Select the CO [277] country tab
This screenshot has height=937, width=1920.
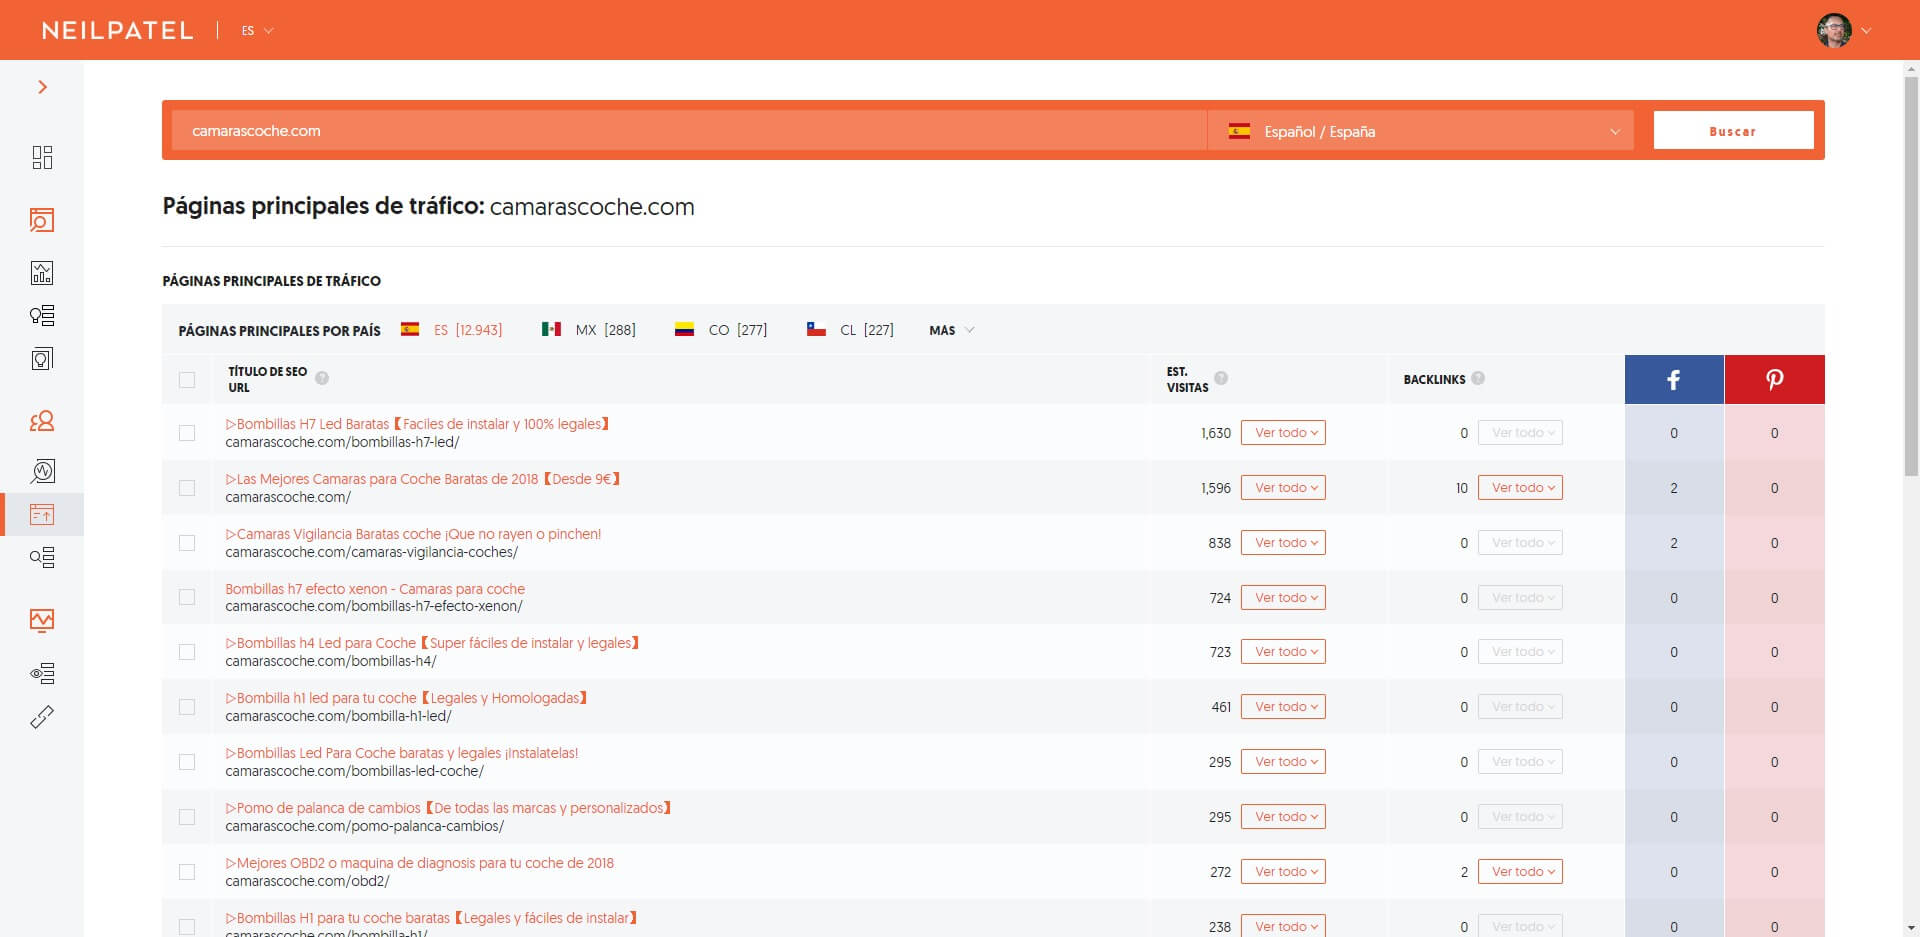pyautogui.click(x=721, y=330)
